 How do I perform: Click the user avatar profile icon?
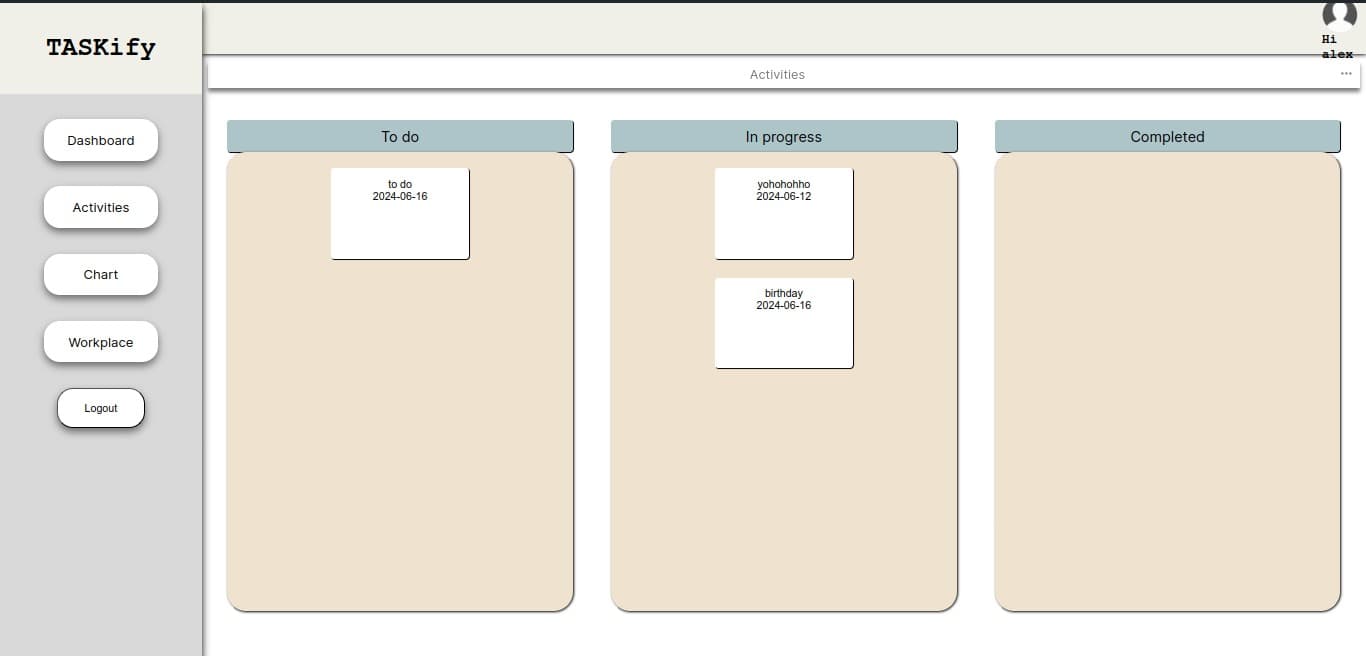[1339, 16]
